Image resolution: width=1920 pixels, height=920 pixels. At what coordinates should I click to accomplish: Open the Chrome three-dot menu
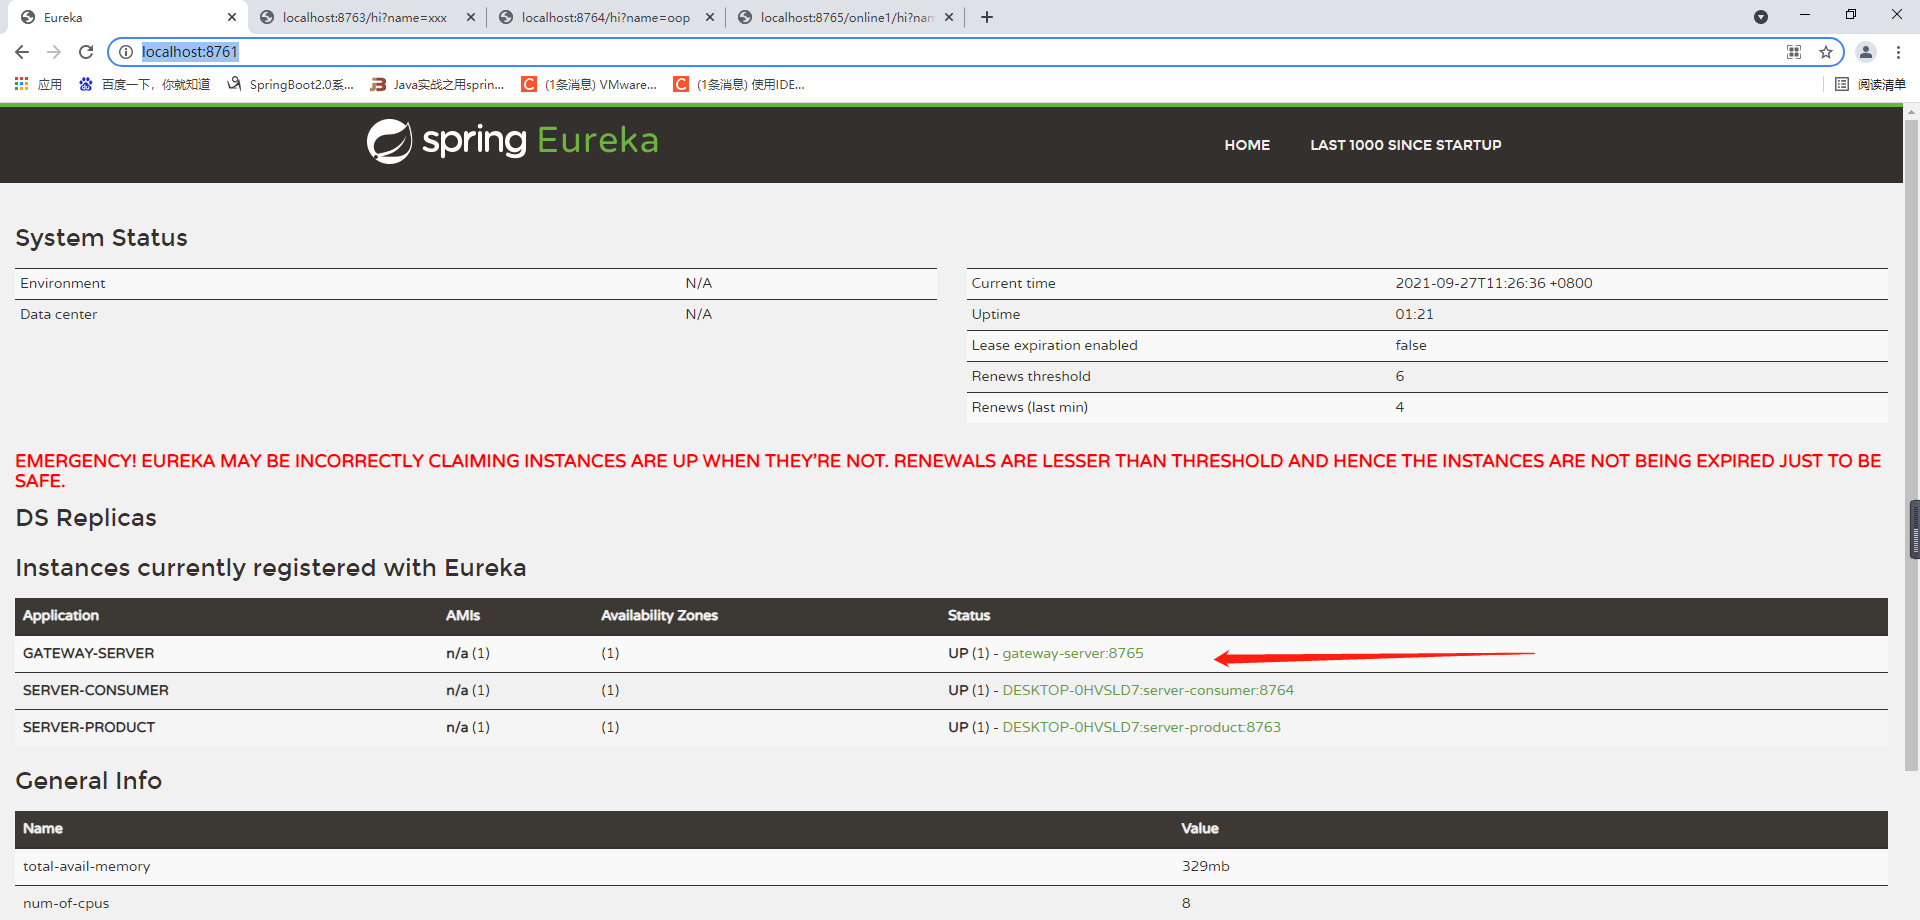coord(1898,52)
